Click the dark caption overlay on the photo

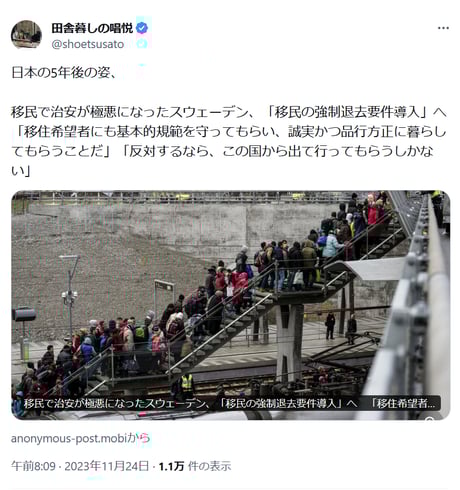pos(230,403)
